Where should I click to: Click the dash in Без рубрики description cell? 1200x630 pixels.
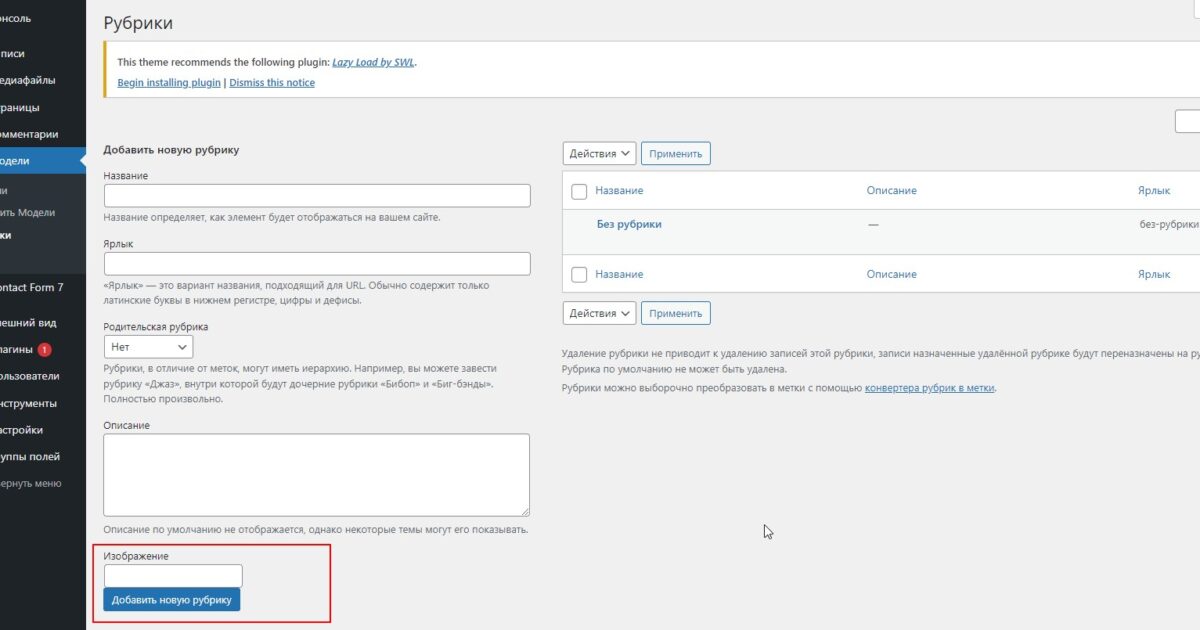pyautogui.click(x=873, y=225)
